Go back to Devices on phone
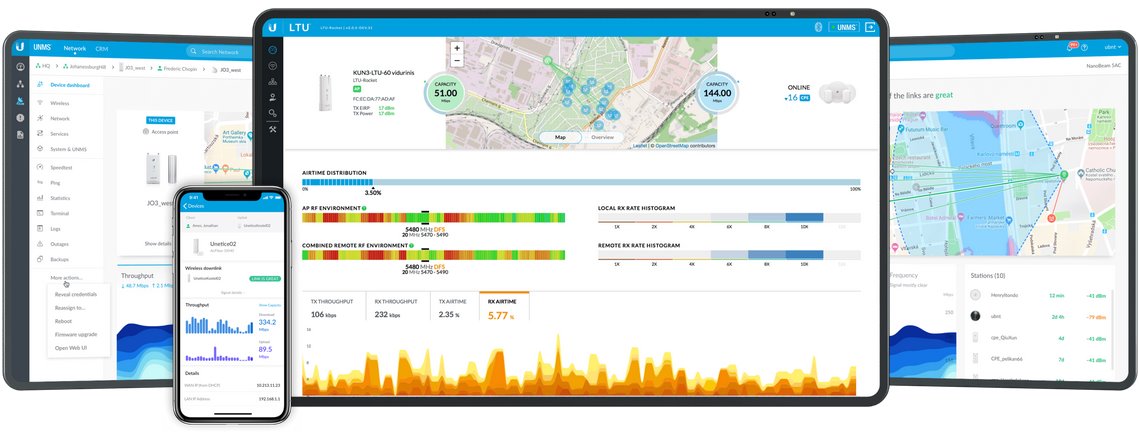 coord(193,205)
